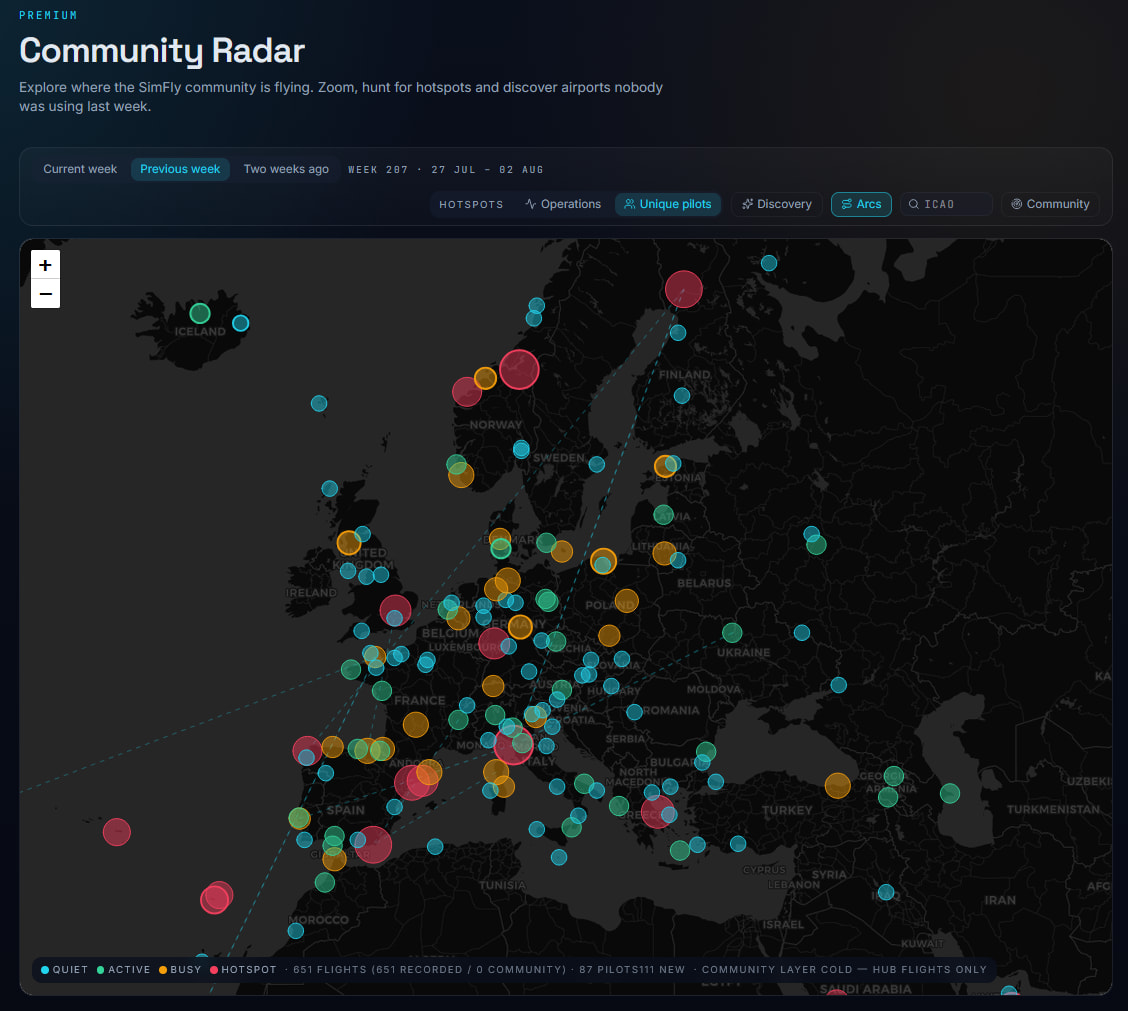Open the big red hotspot above Norway label
1128x1011 pixels.
click(519, 369)
